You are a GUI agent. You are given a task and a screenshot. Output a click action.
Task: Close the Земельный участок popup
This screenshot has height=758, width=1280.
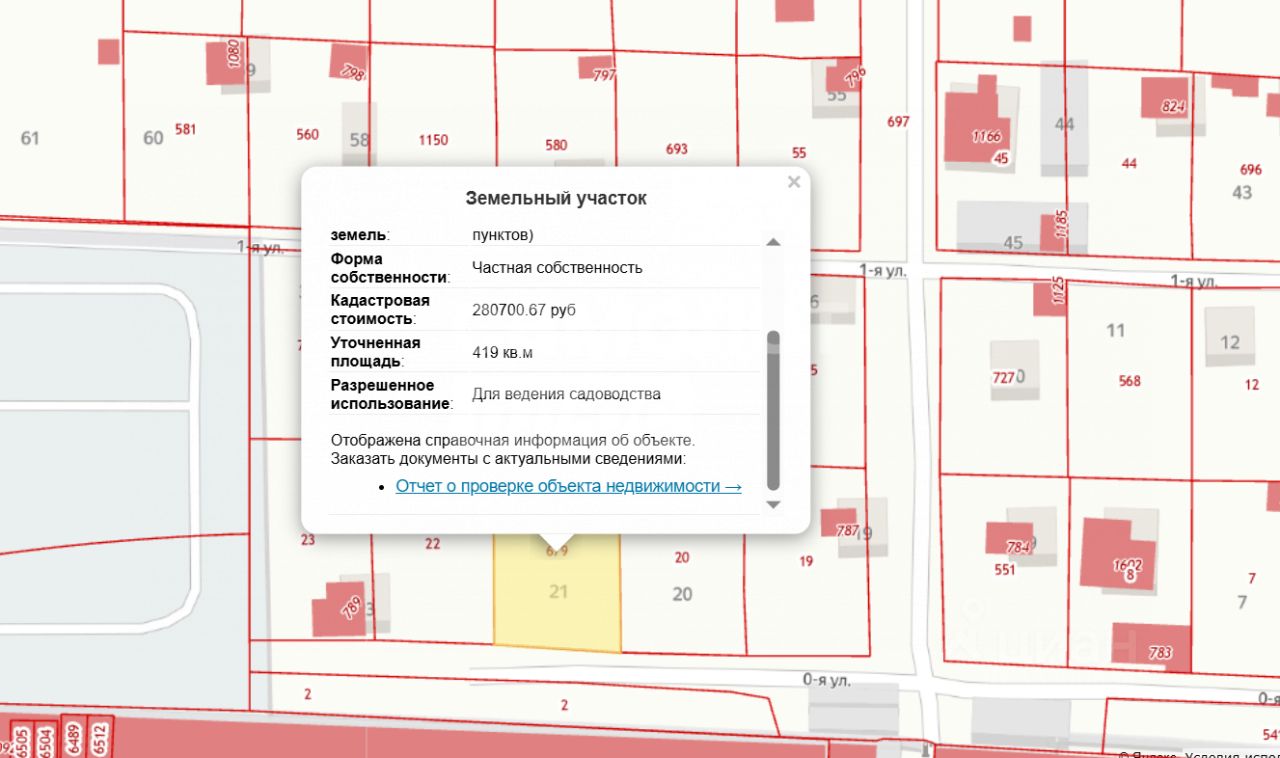[x=794, y=182]
